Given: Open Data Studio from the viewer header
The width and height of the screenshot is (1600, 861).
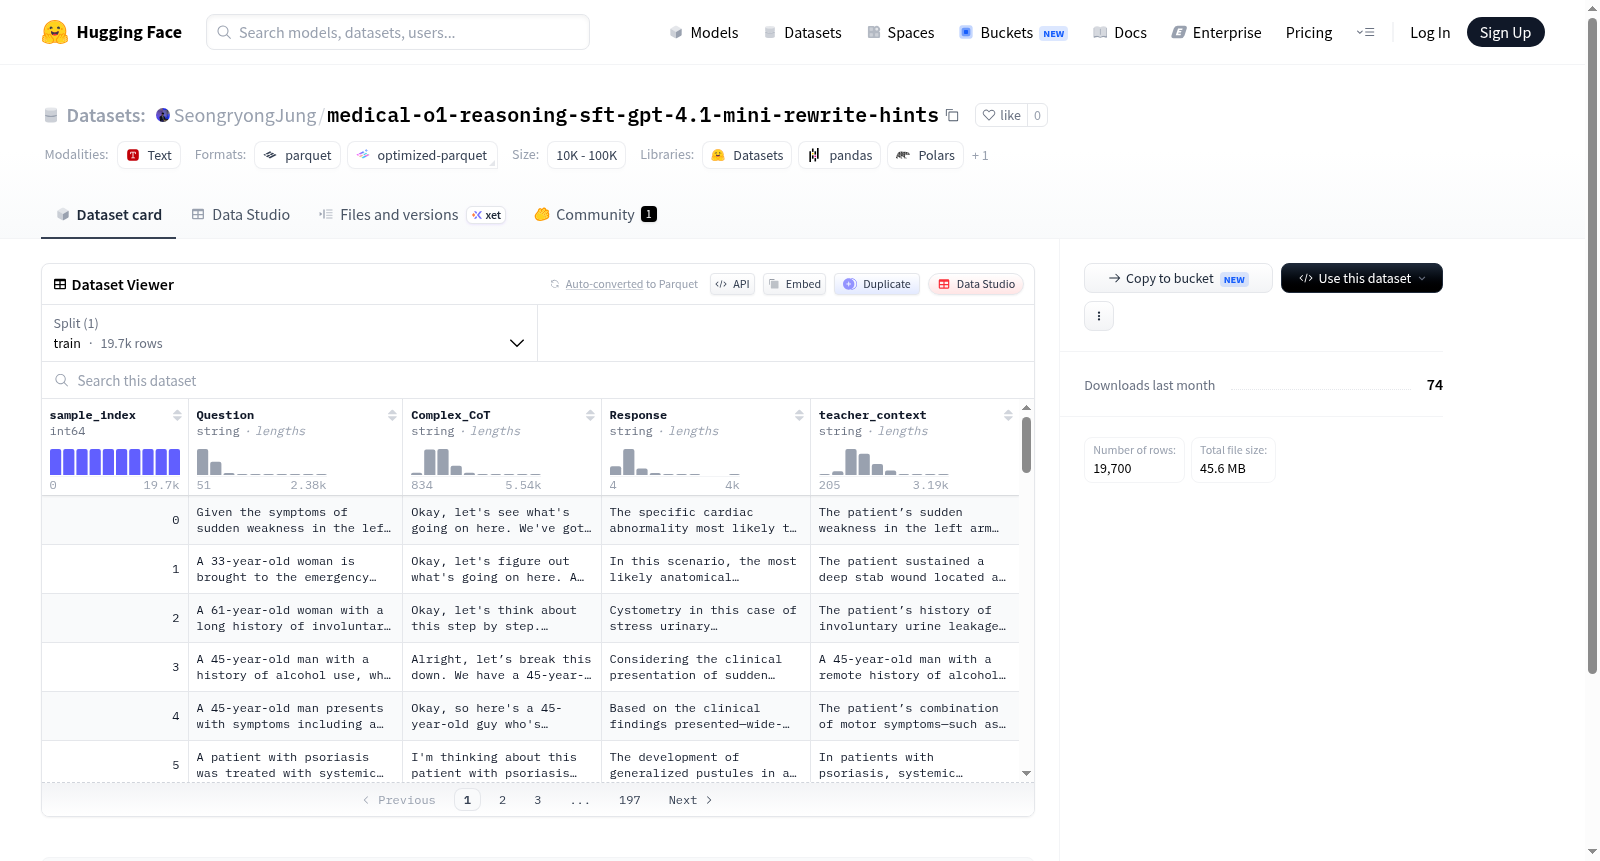Looking at the screenshot, I should coord(976,284).
